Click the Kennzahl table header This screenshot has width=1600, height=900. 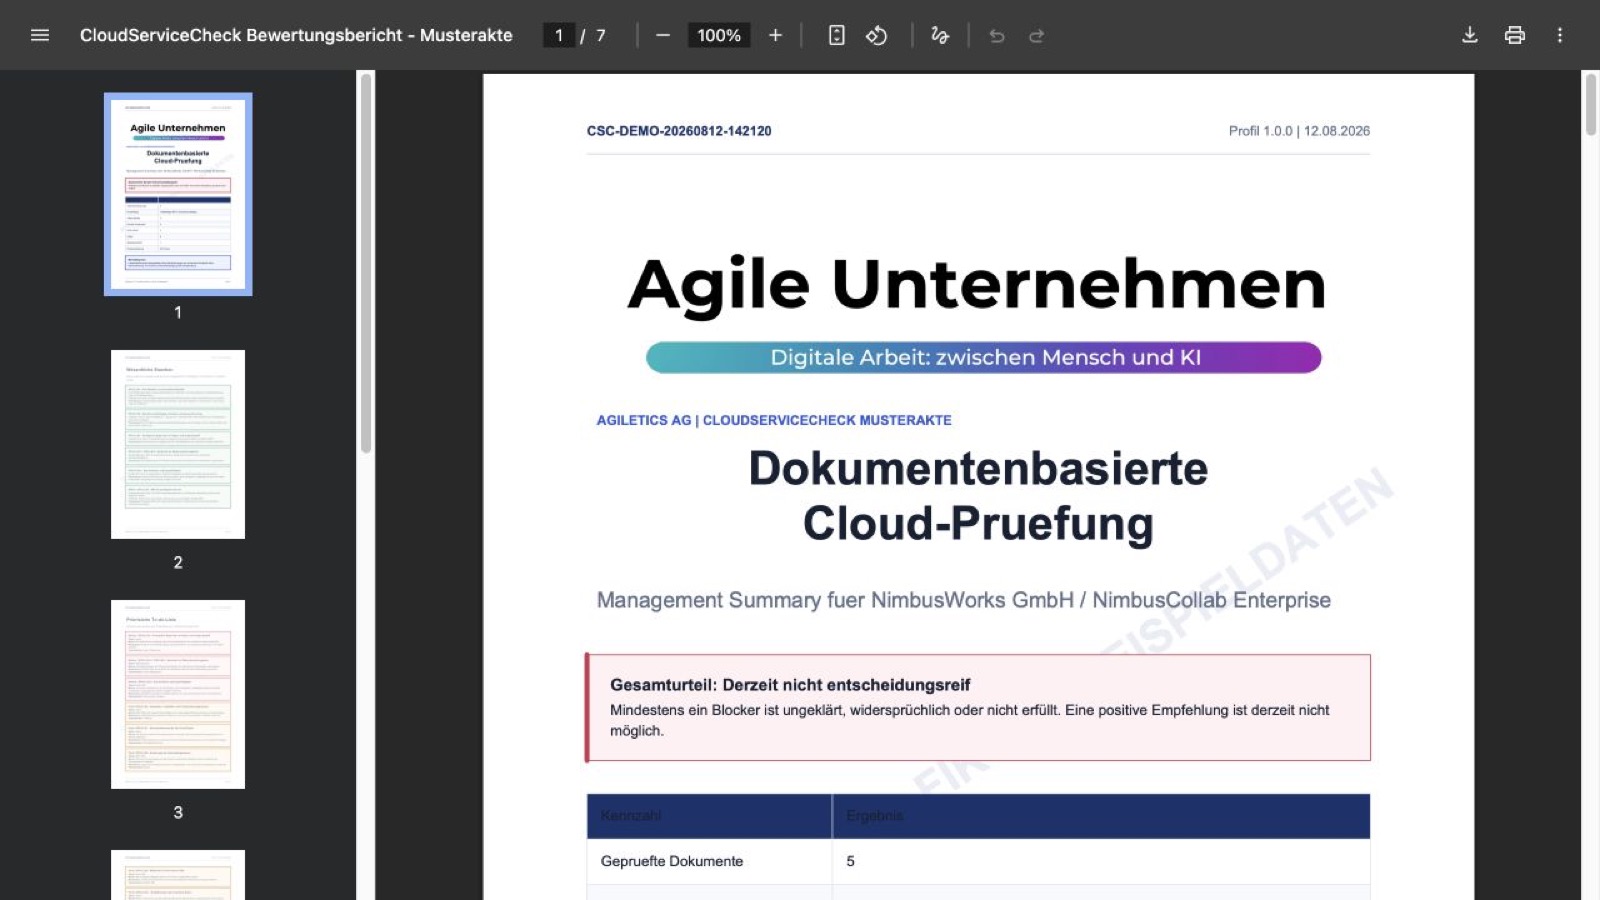pos(631,816)
